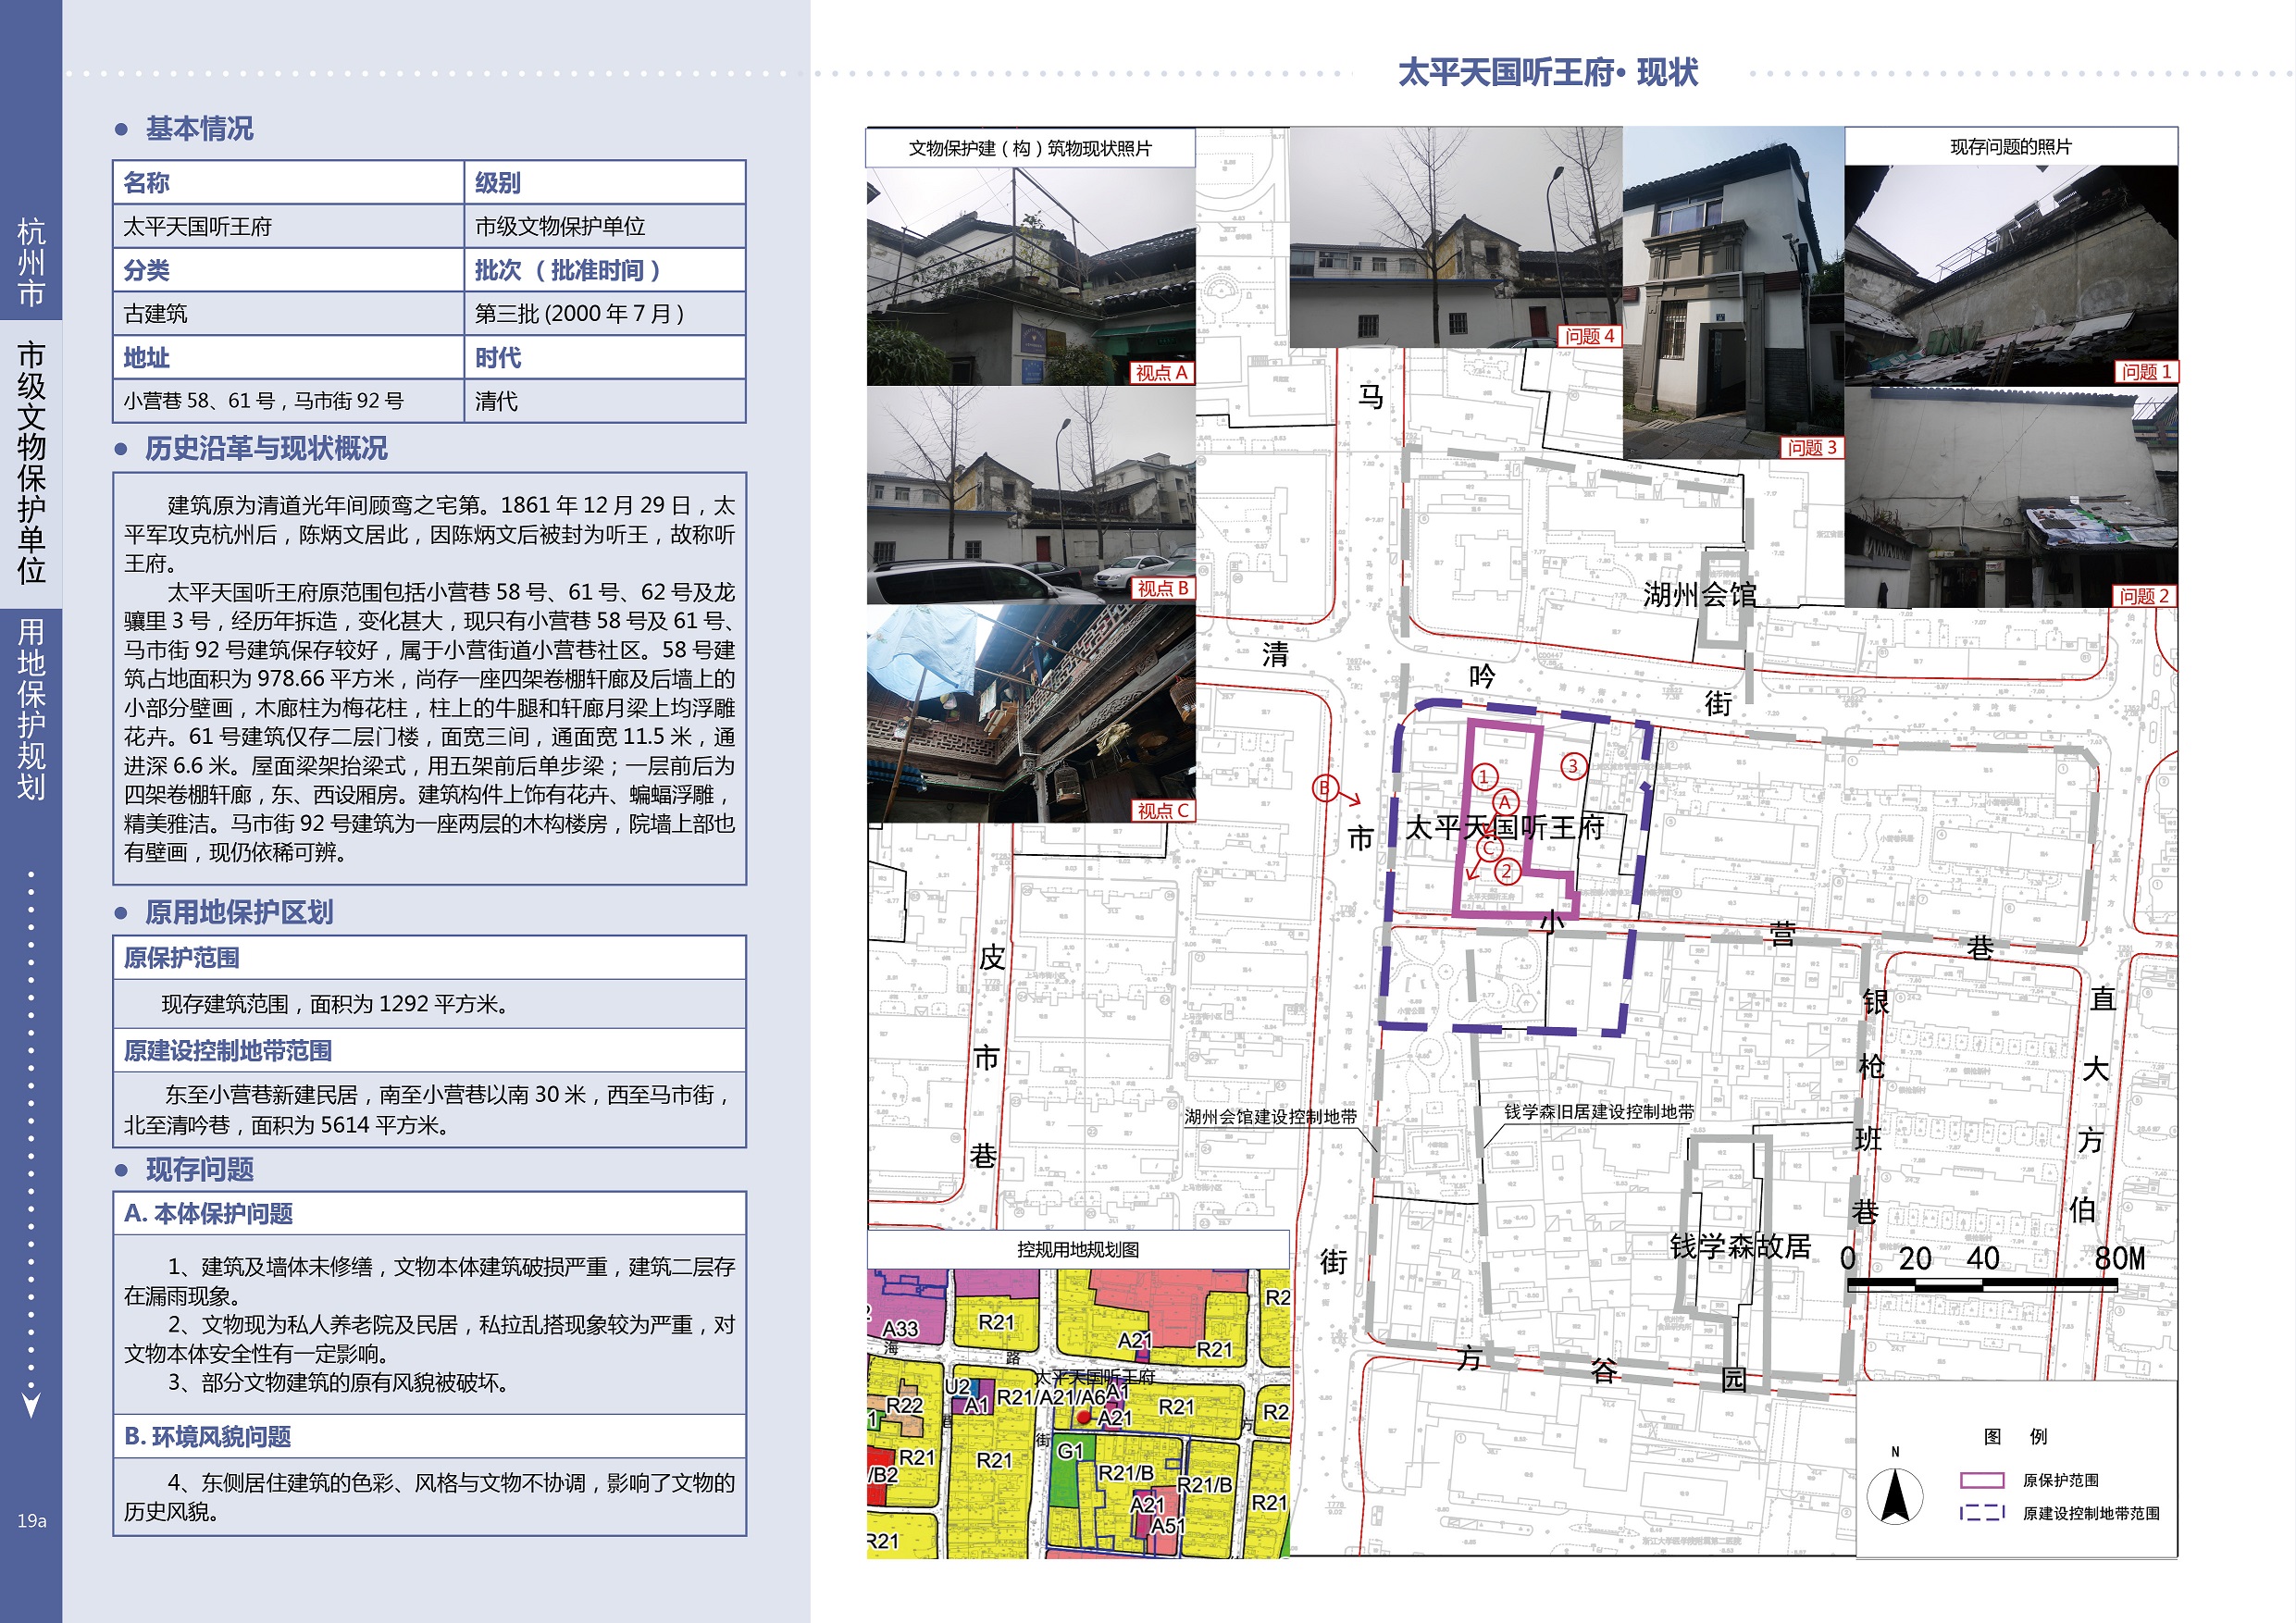Select the 用地保护规划 sidebar section
The width and height of the screenshot is (2296, 1623).
[x=31, y=708]
